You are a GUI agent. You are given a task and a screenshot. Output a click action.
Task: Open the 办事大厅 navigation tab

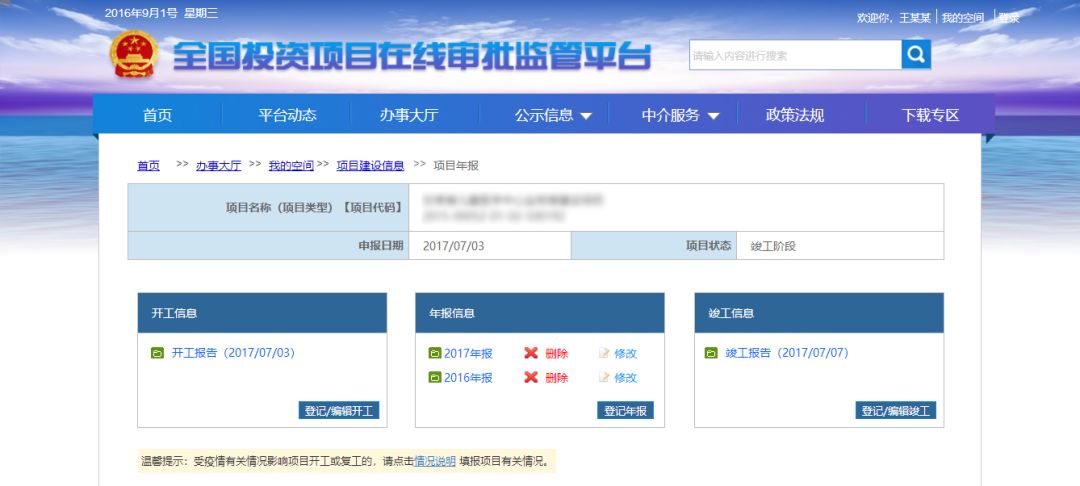tap(409, 115)
